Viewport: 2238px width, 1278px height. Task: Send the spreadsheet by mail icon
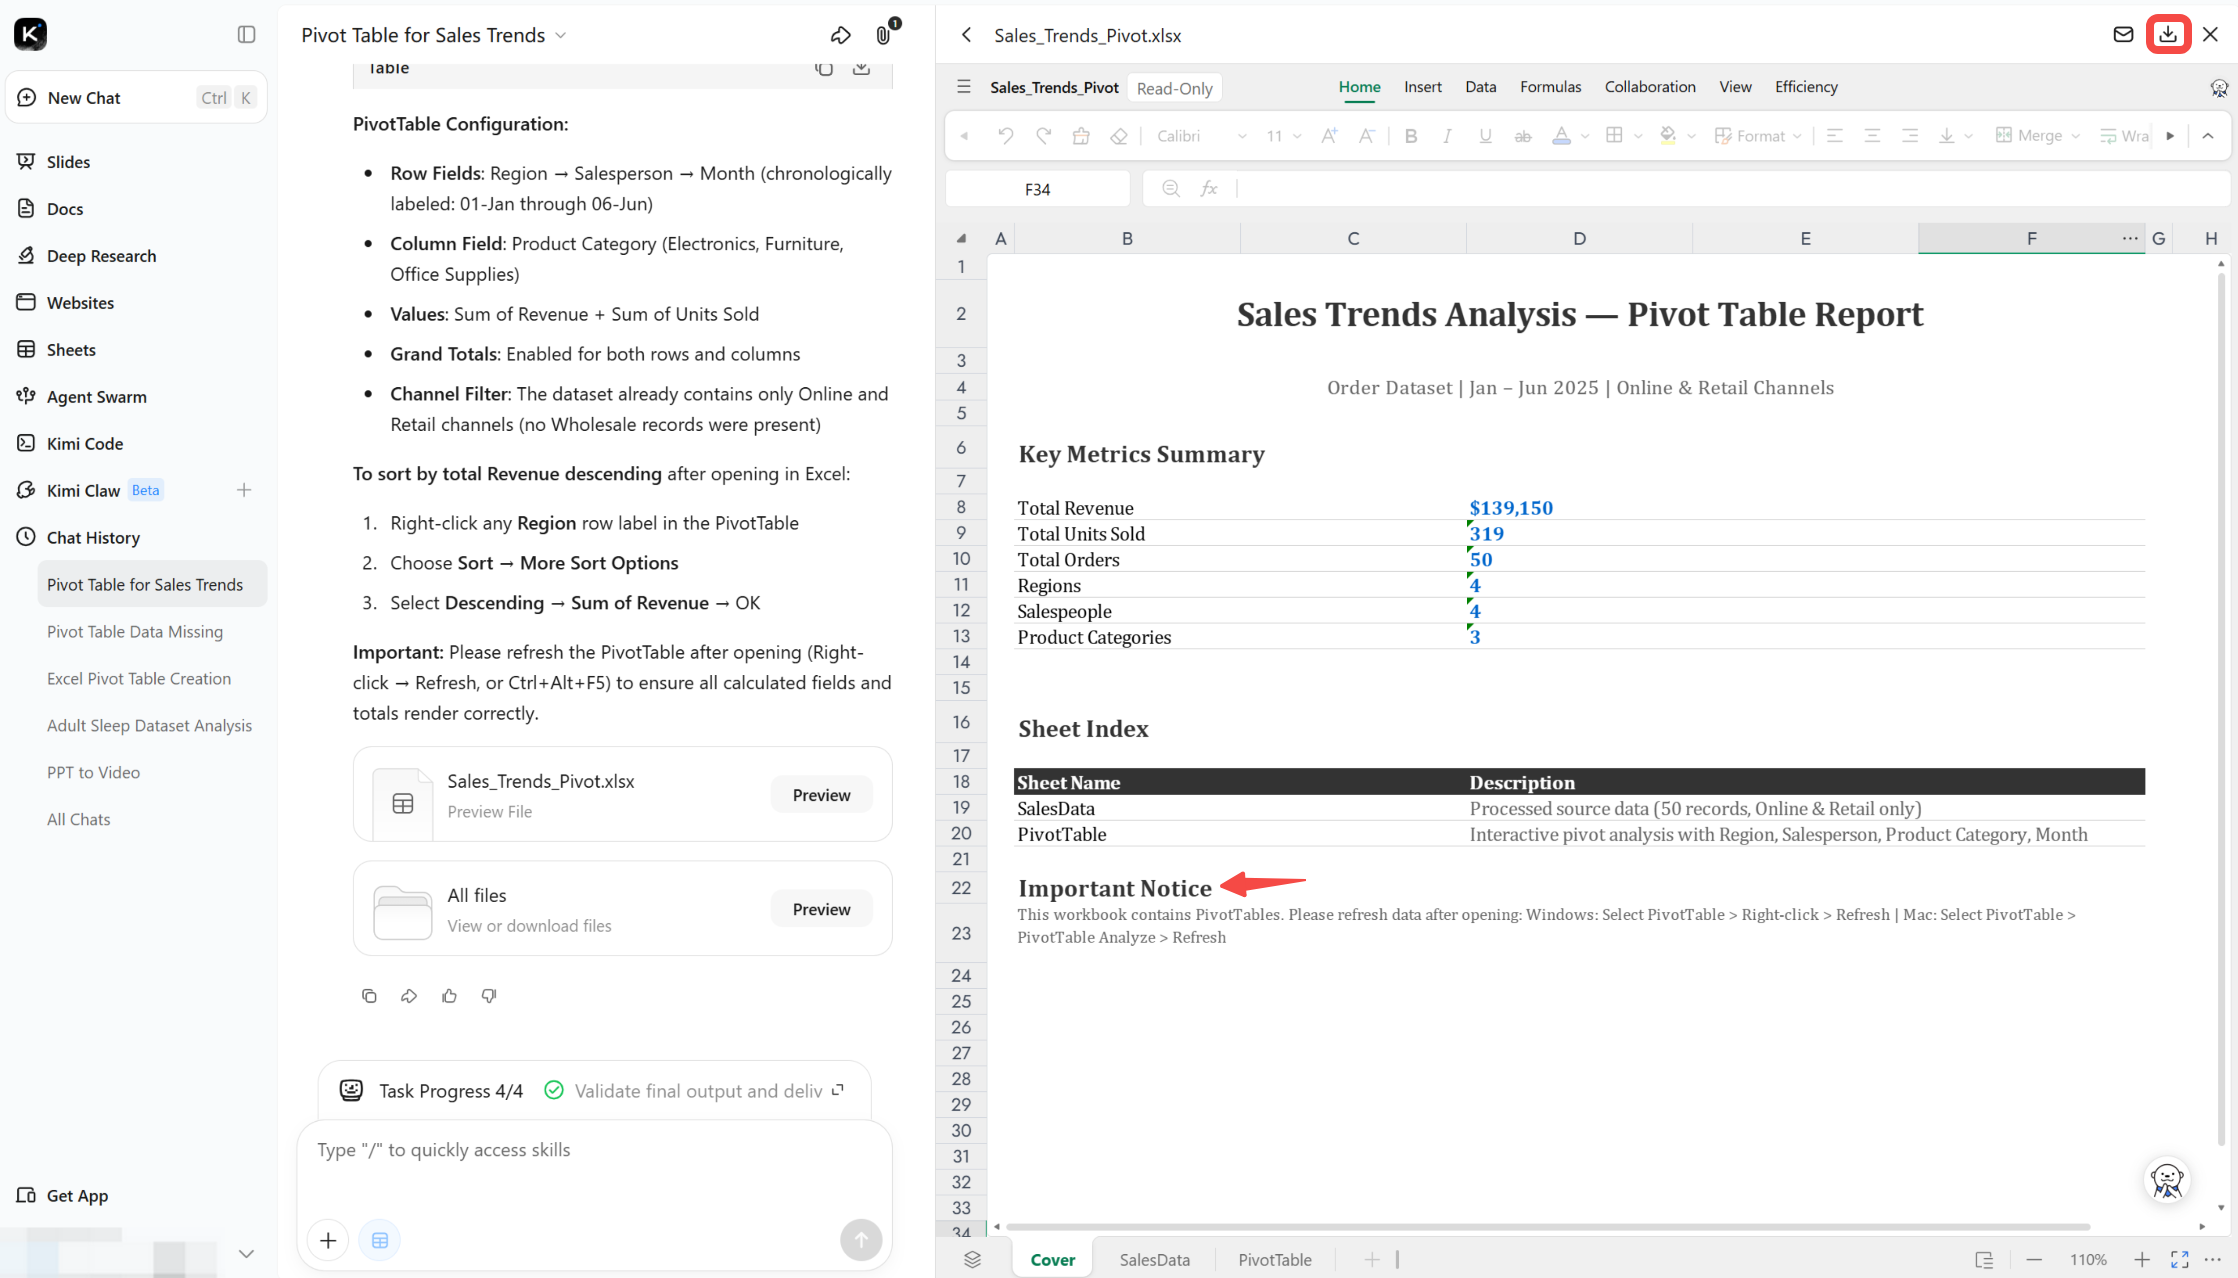coord(2123,34)
